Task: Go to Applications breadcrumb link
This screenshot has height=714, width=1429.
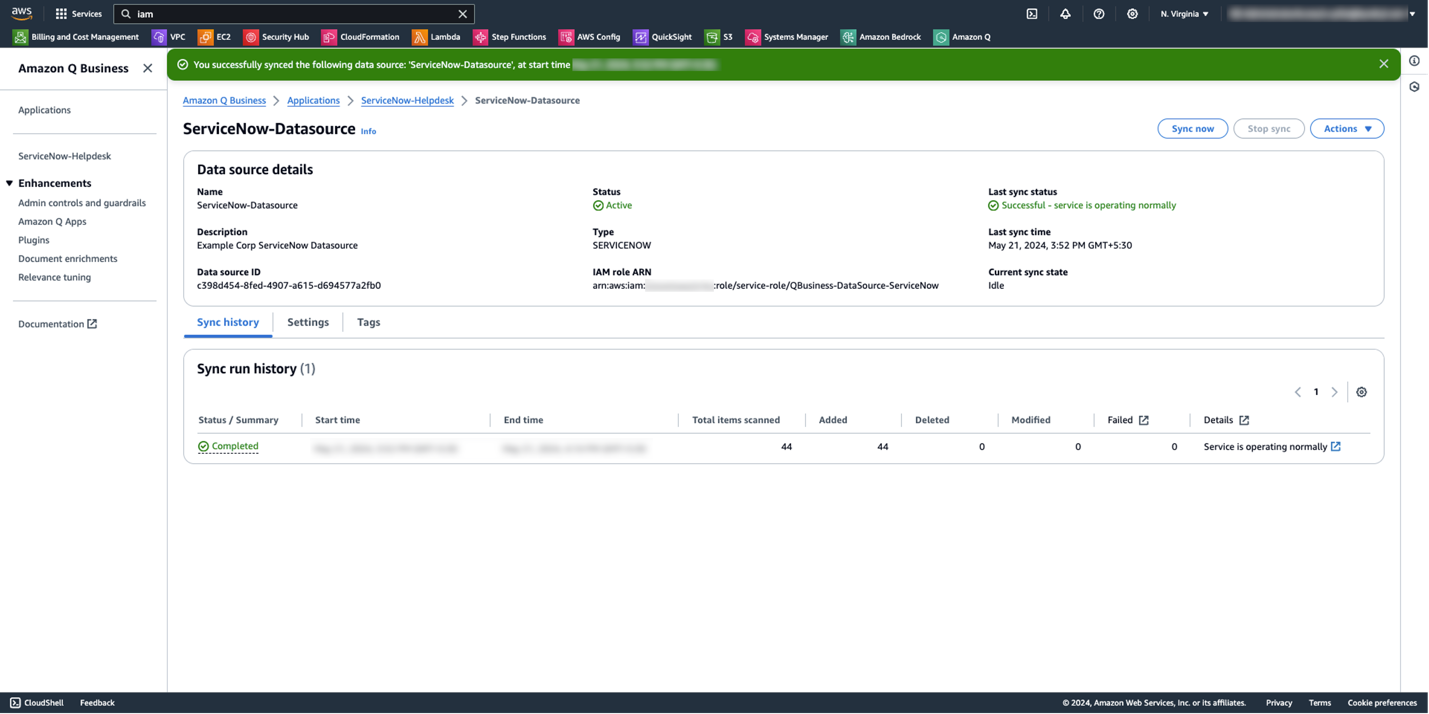Action: point(313,101)
